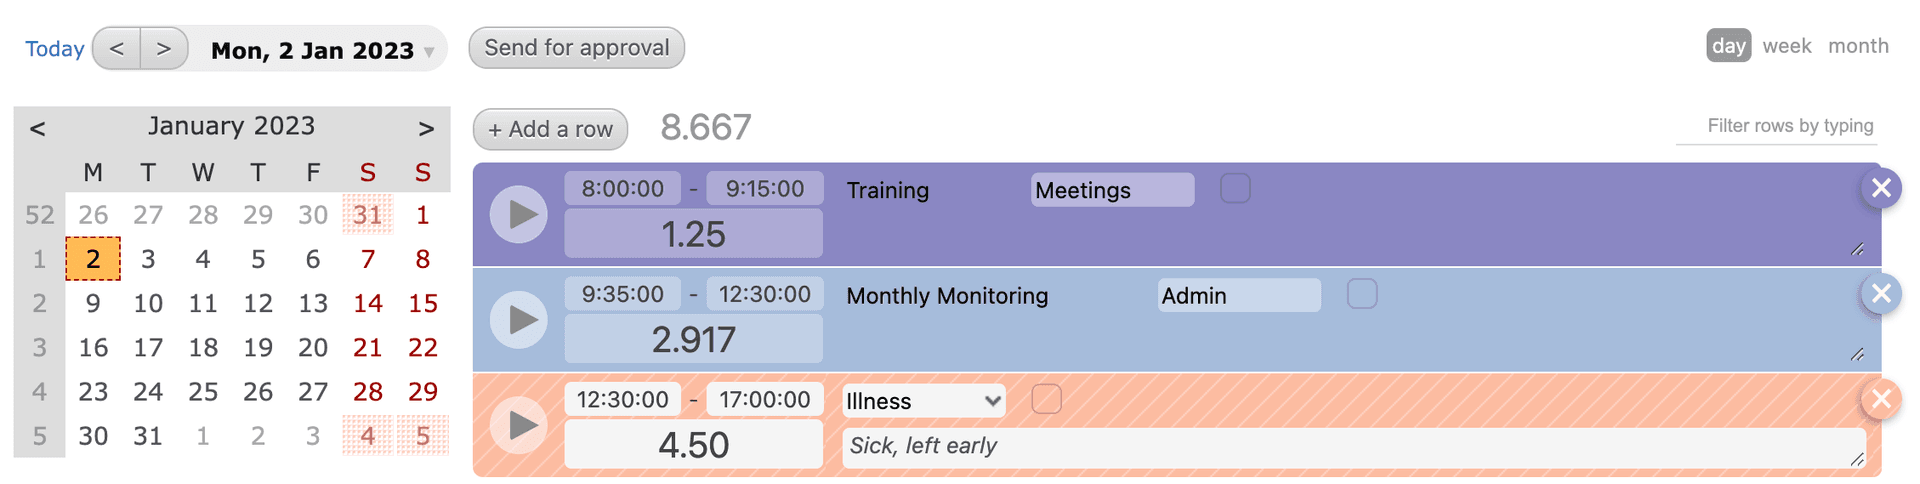The width and height of the screenshot is (1920, 484).
Task: Open the date picker arrow beside Mon, 2 Jan 2023
Action: click(429, 52)
